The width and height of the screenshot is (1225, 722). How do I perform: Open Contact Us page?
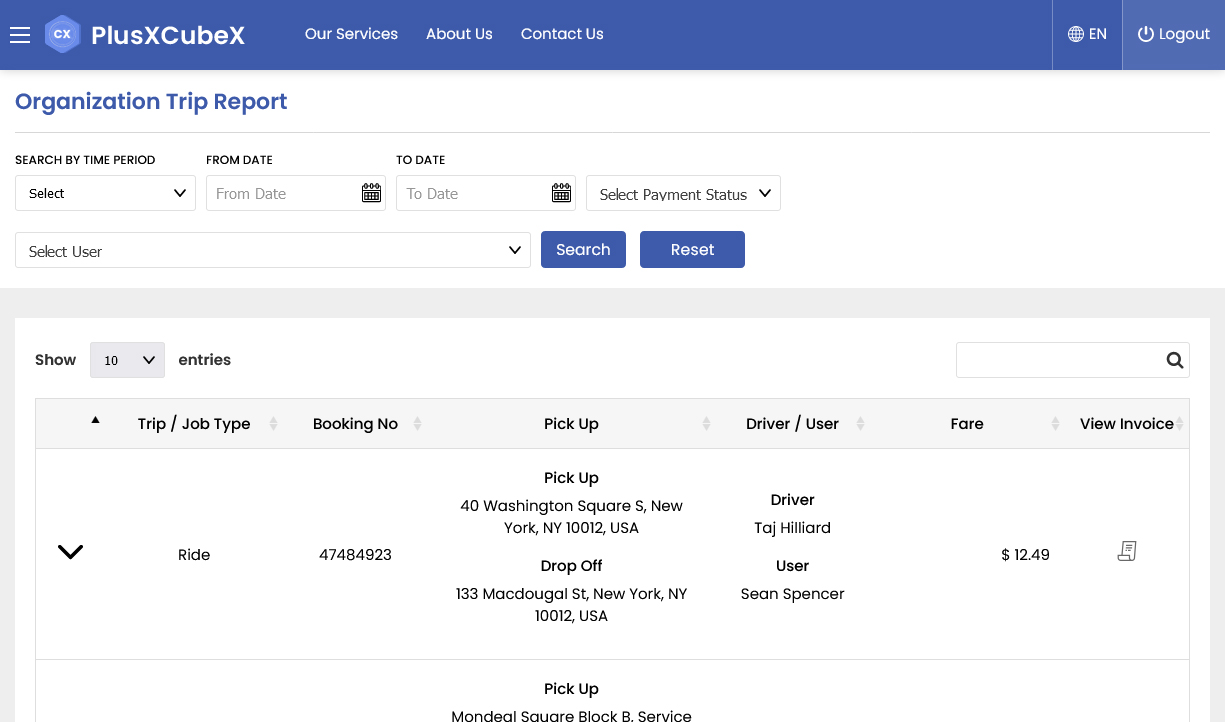click(x=562, y=34)
